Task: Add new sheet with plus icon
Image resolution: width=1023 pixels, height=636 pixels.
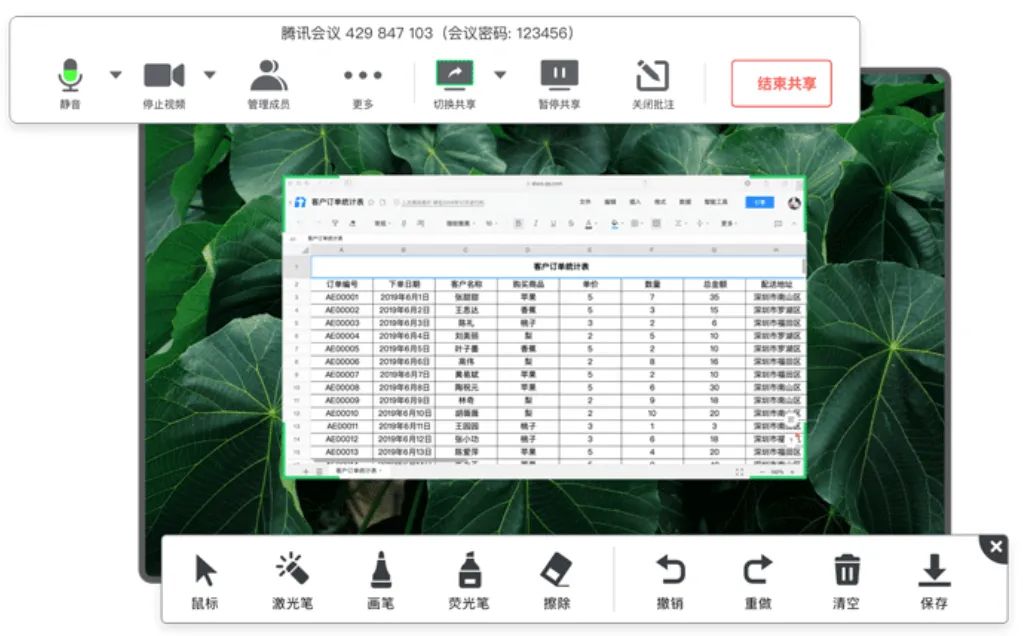Action: tap(305, 471)
